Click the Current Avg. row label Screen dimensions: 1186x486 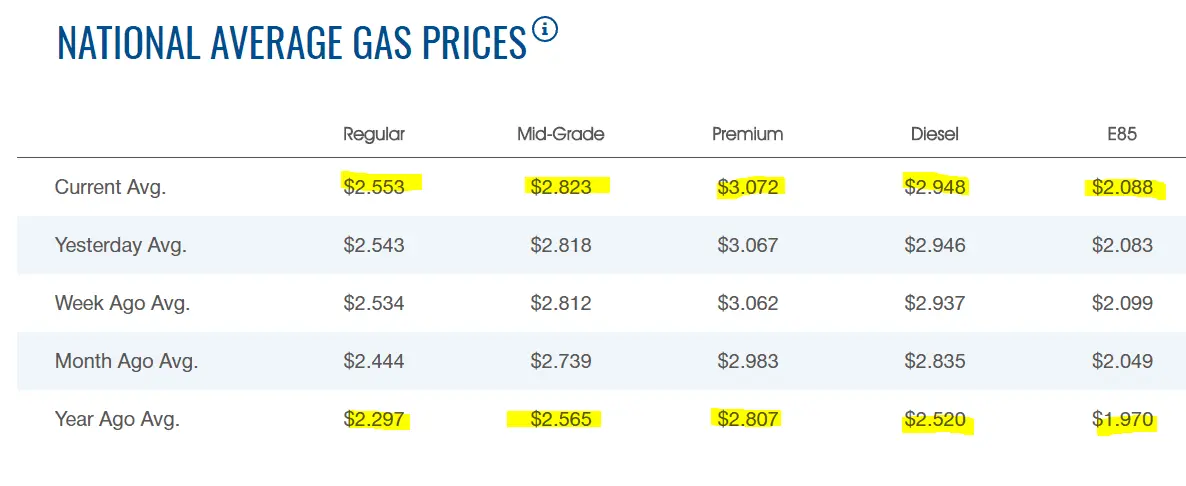point(110,187)
